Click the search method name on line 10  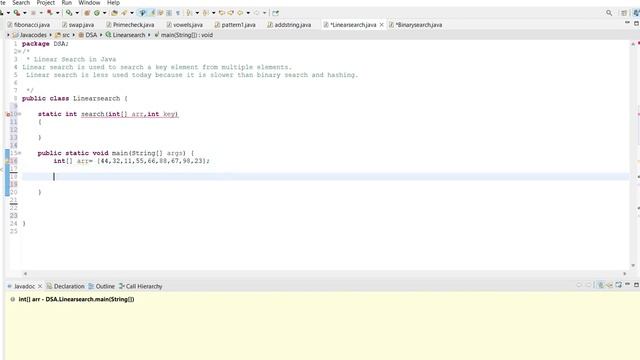[x=92, y=114]
